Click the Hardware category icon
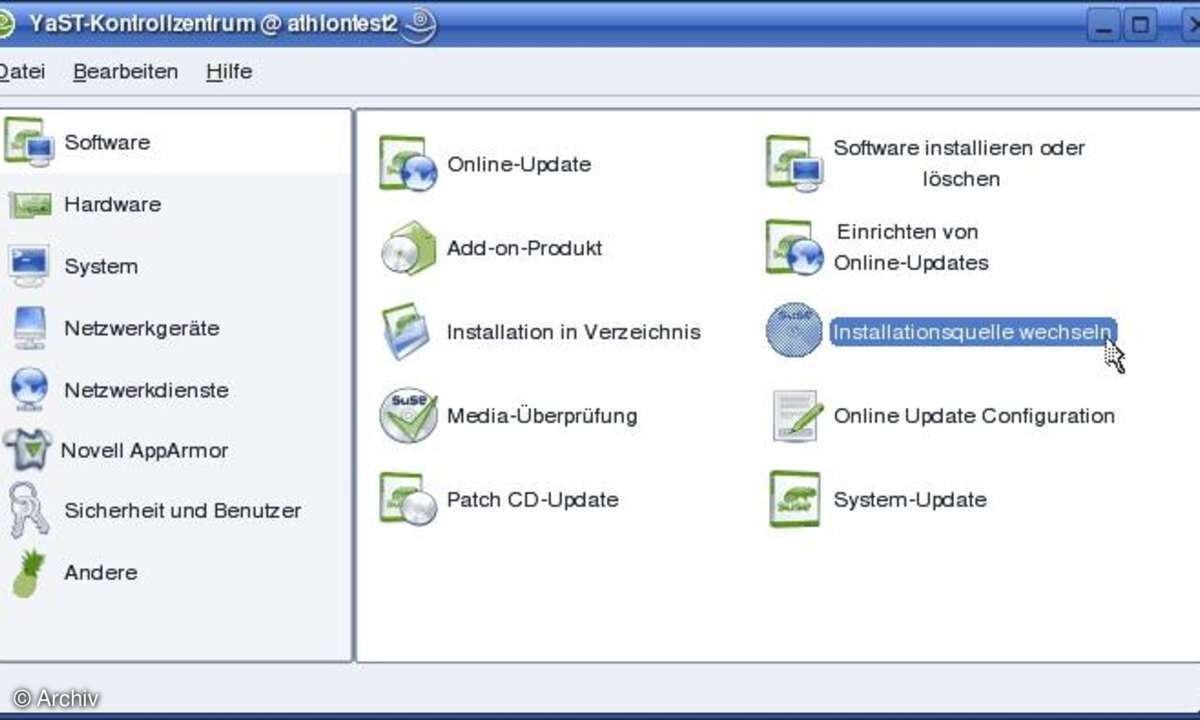 click(29, 205)
